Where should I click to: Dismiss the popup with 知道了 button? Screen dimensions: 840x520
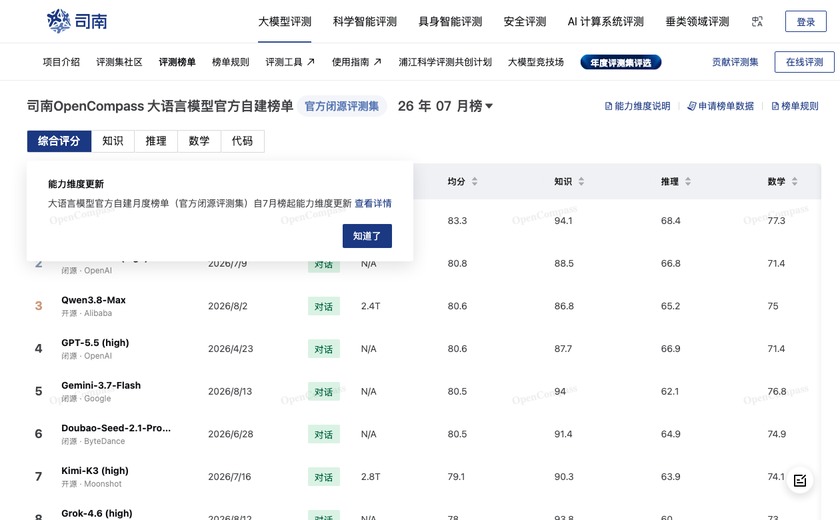367,236
